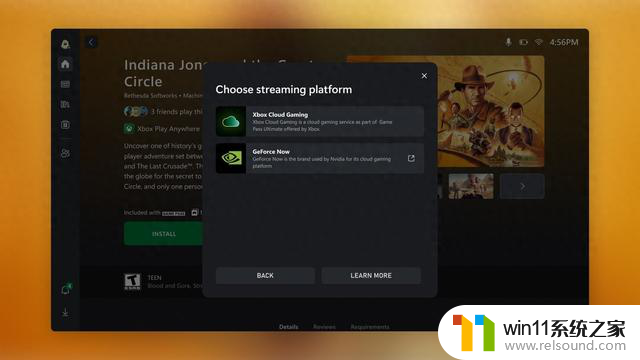
Task: Click the '3 friends play this' text
Action: click(x=177, y=111)
